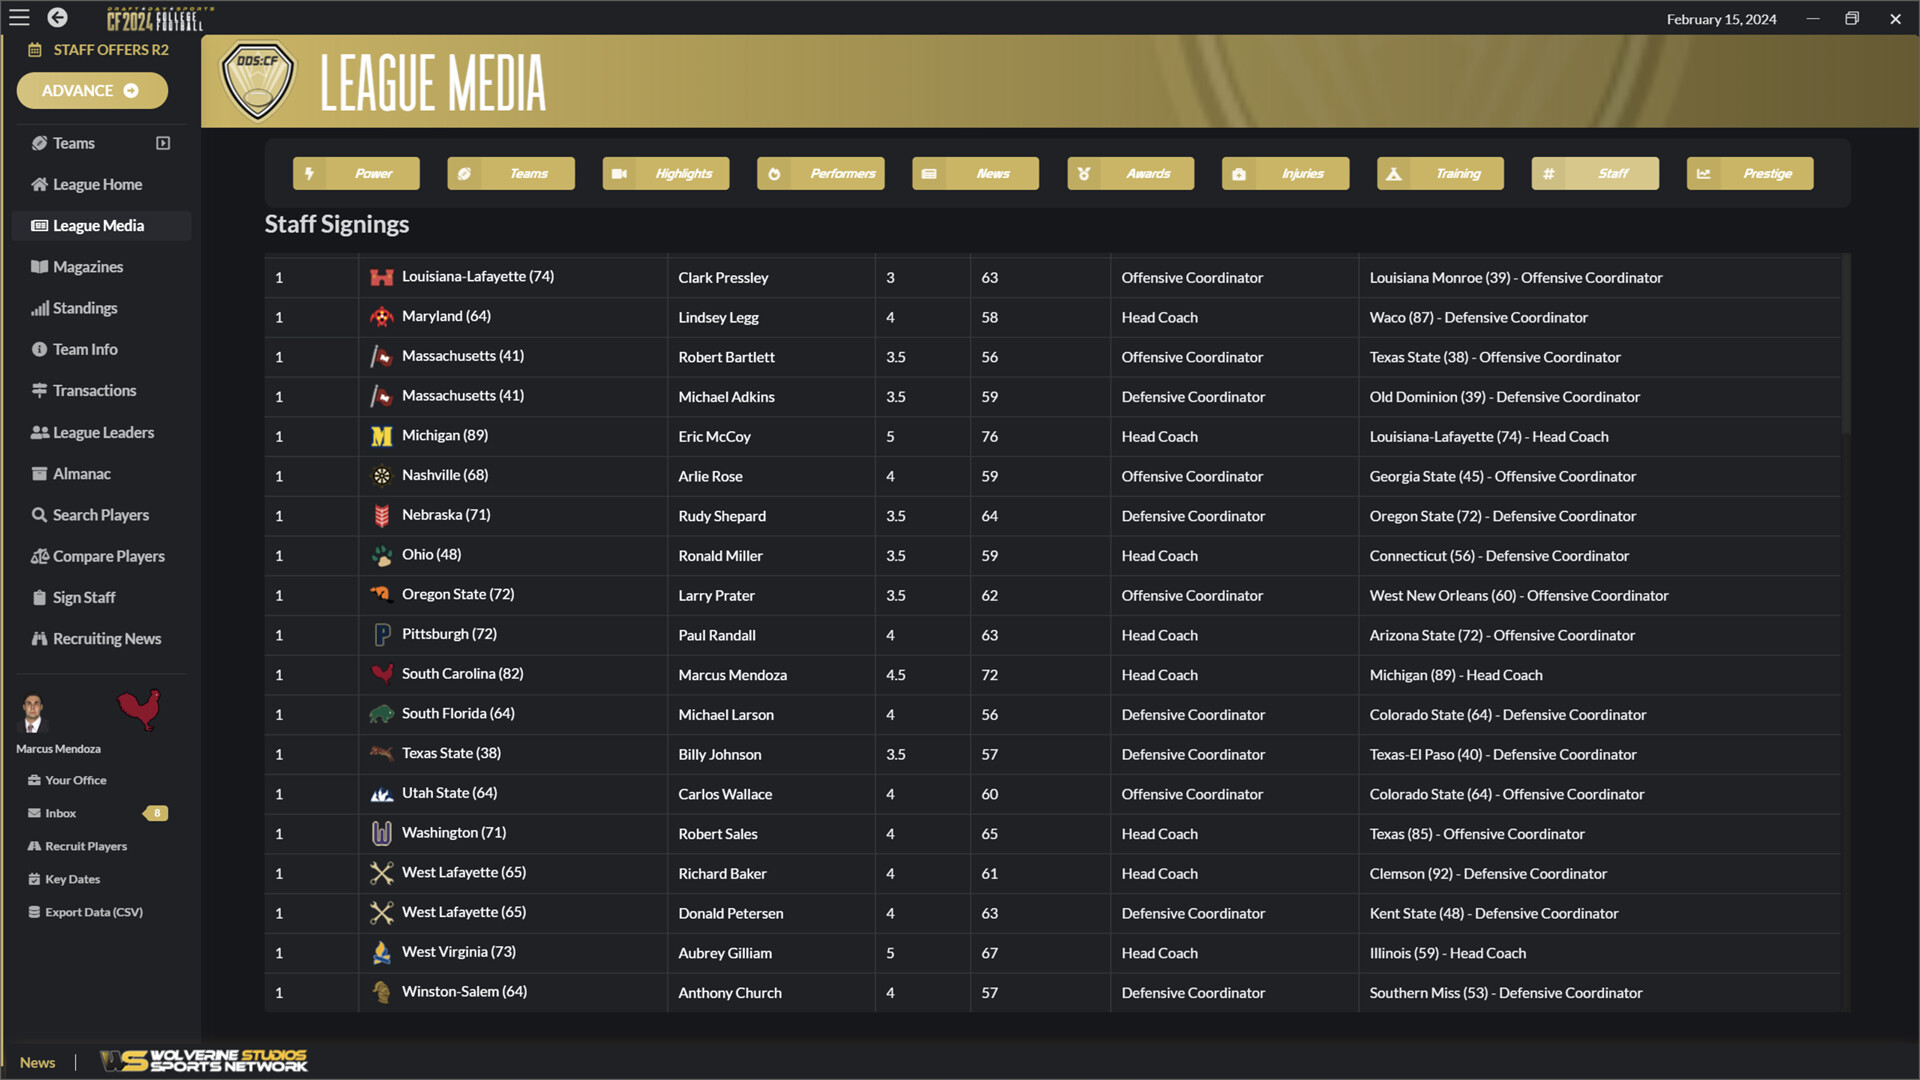Screen dimensions: 1920x1080
Task: Open the Compare Players scale icon
Action: point(38,556)
